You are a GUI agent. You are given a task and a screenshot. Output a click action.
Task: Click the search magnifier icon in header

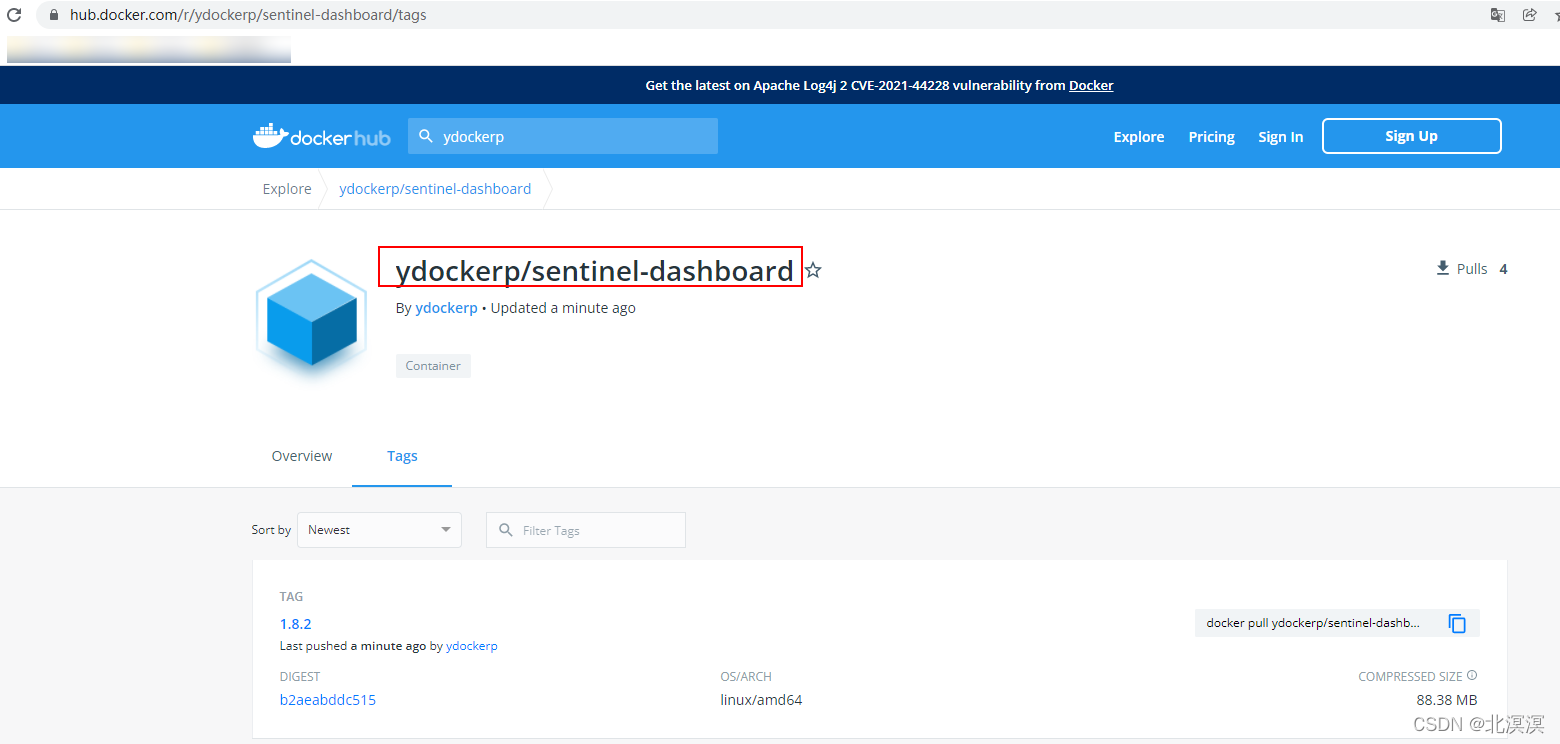coord(426,136)
